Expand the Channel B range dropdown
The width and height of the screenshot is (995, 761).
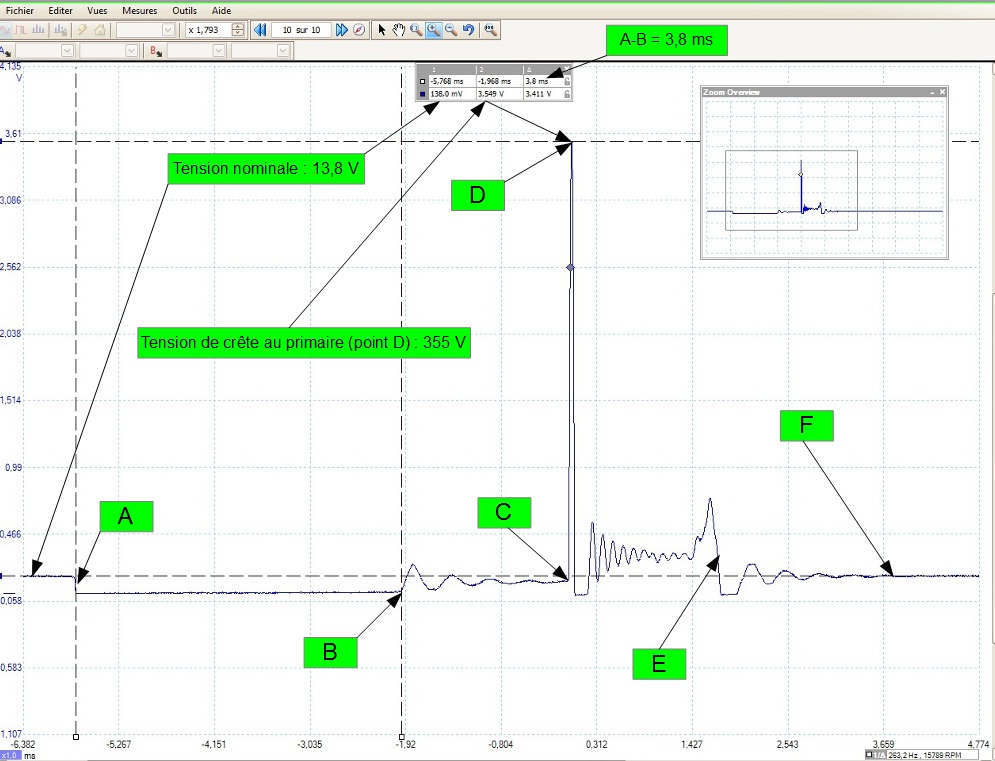click(218, 50)
